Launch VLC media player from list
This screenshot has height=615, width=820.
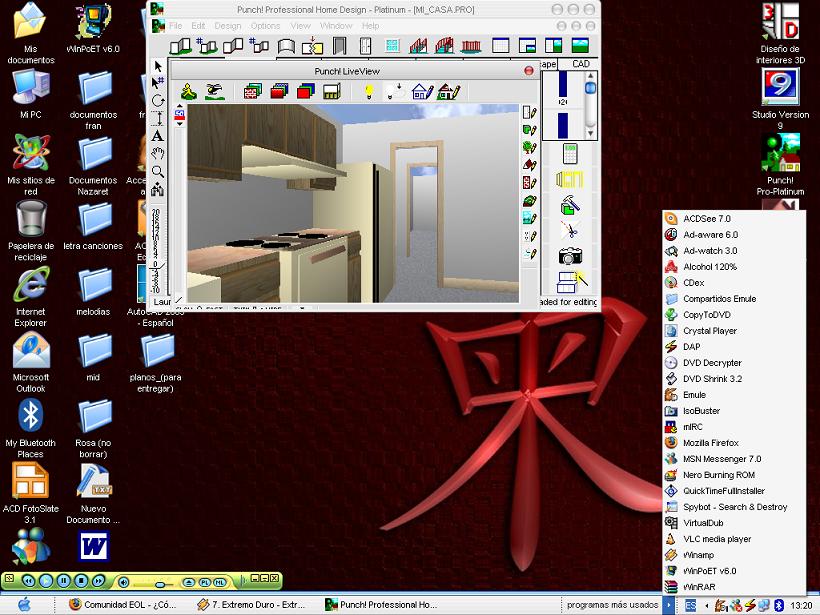734,539
